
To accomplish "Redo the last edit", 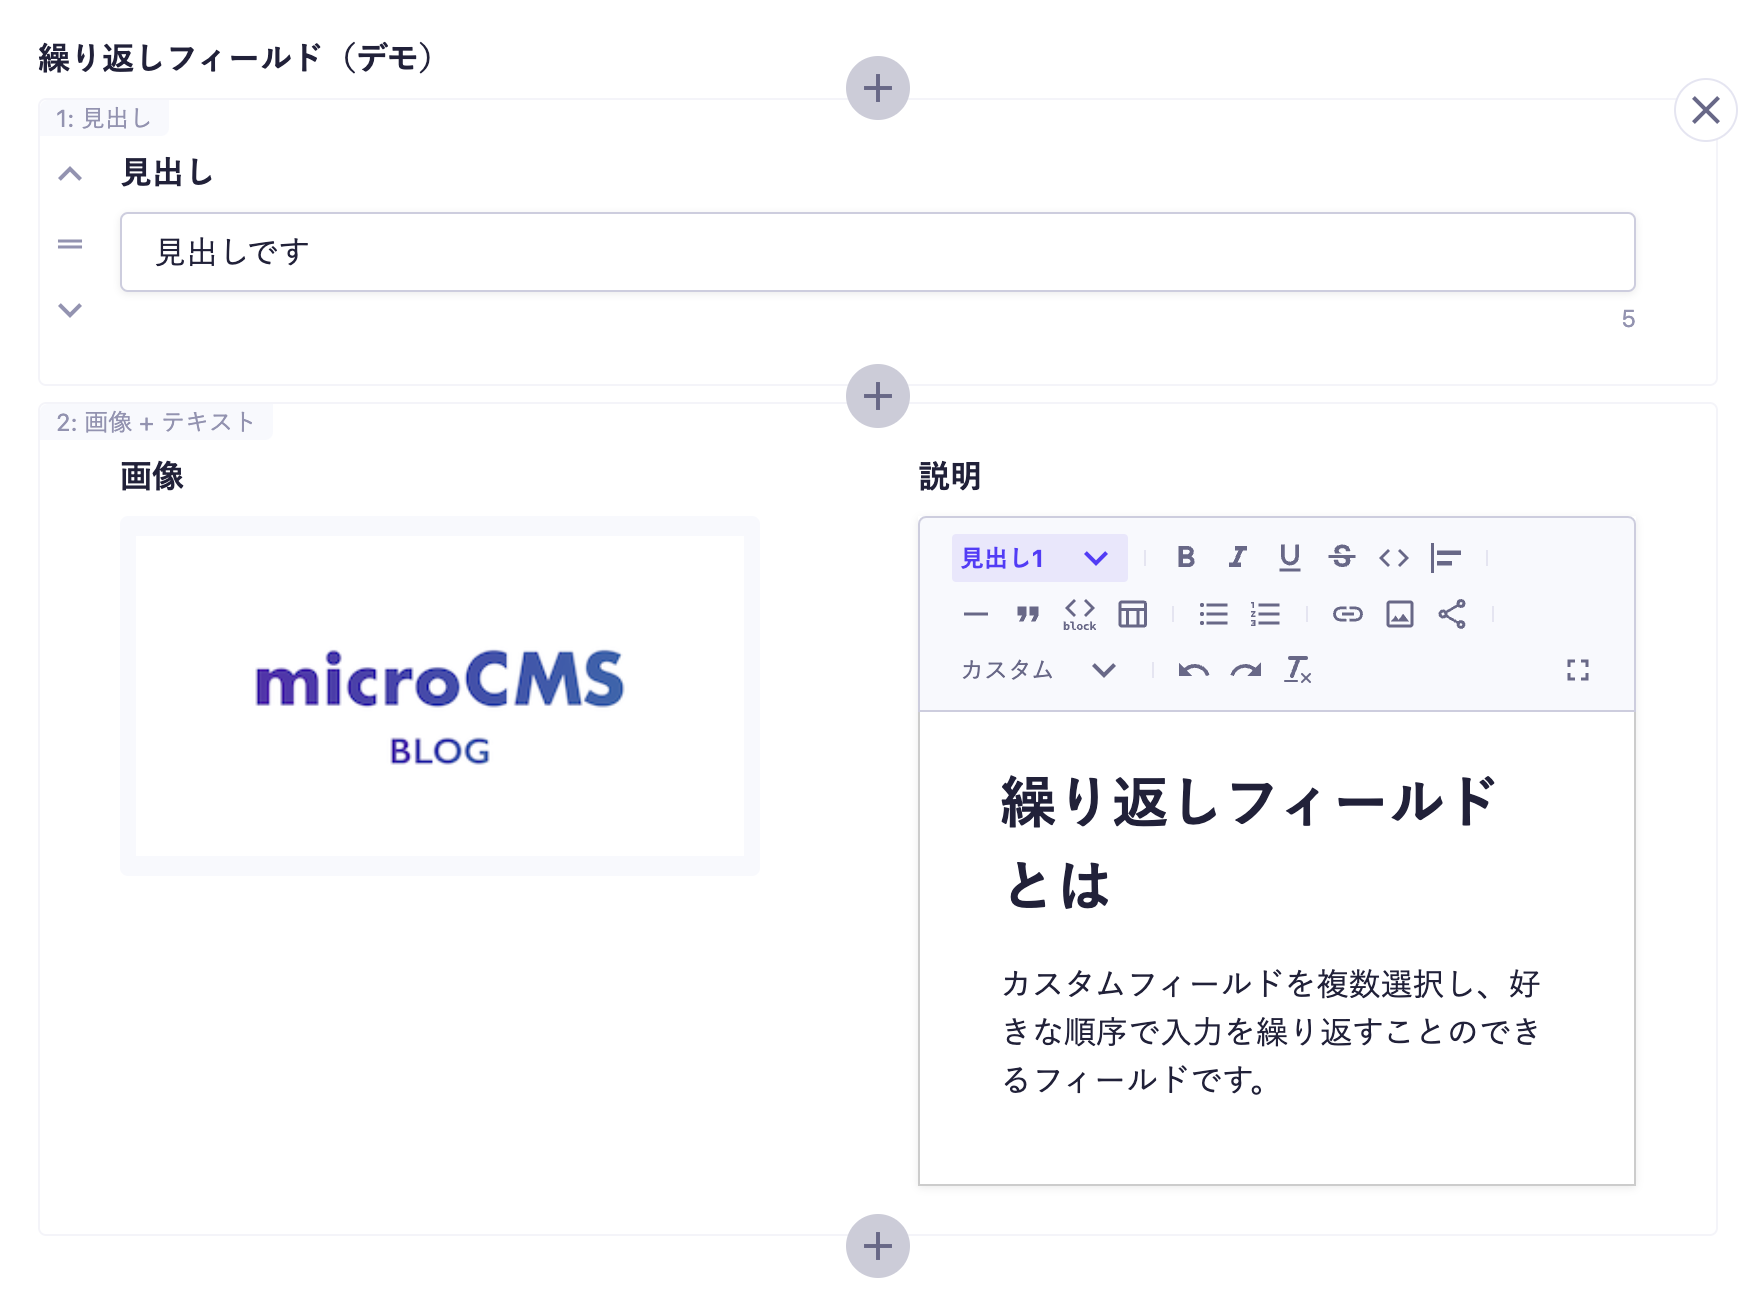I will [1246, 670].
